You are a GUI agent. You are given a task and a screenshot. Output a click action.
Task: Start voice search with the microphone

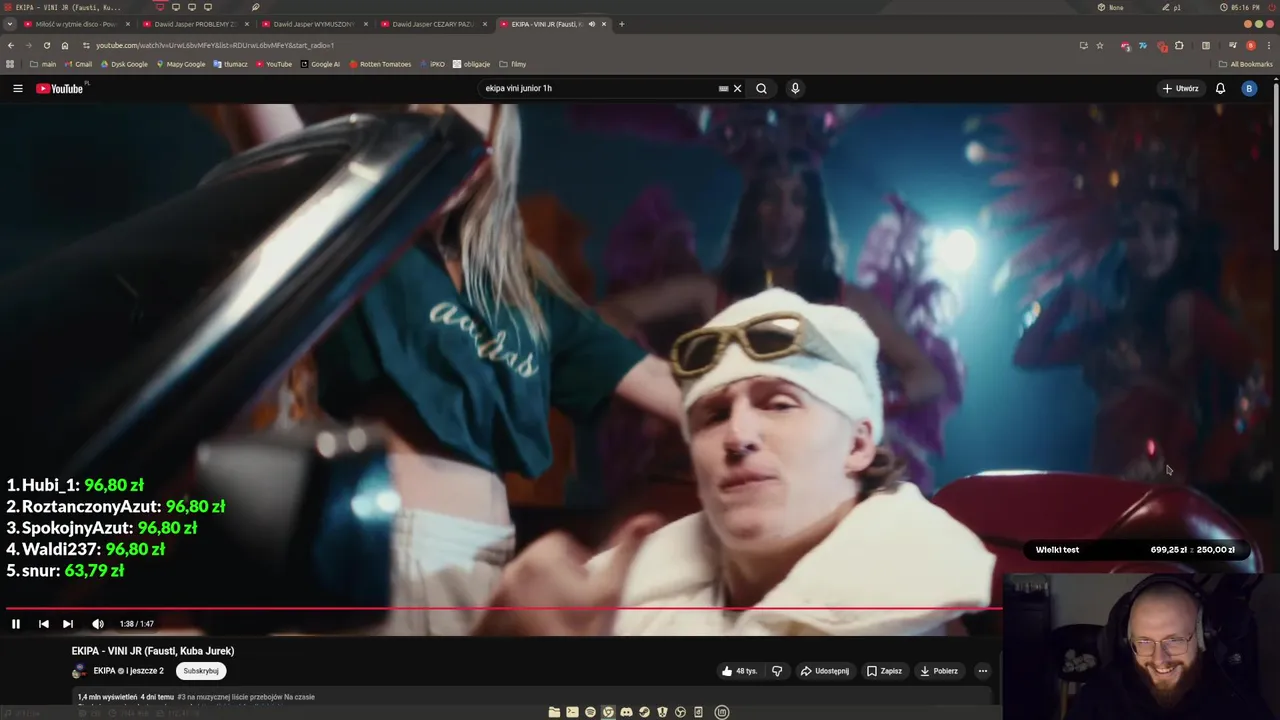795,88
